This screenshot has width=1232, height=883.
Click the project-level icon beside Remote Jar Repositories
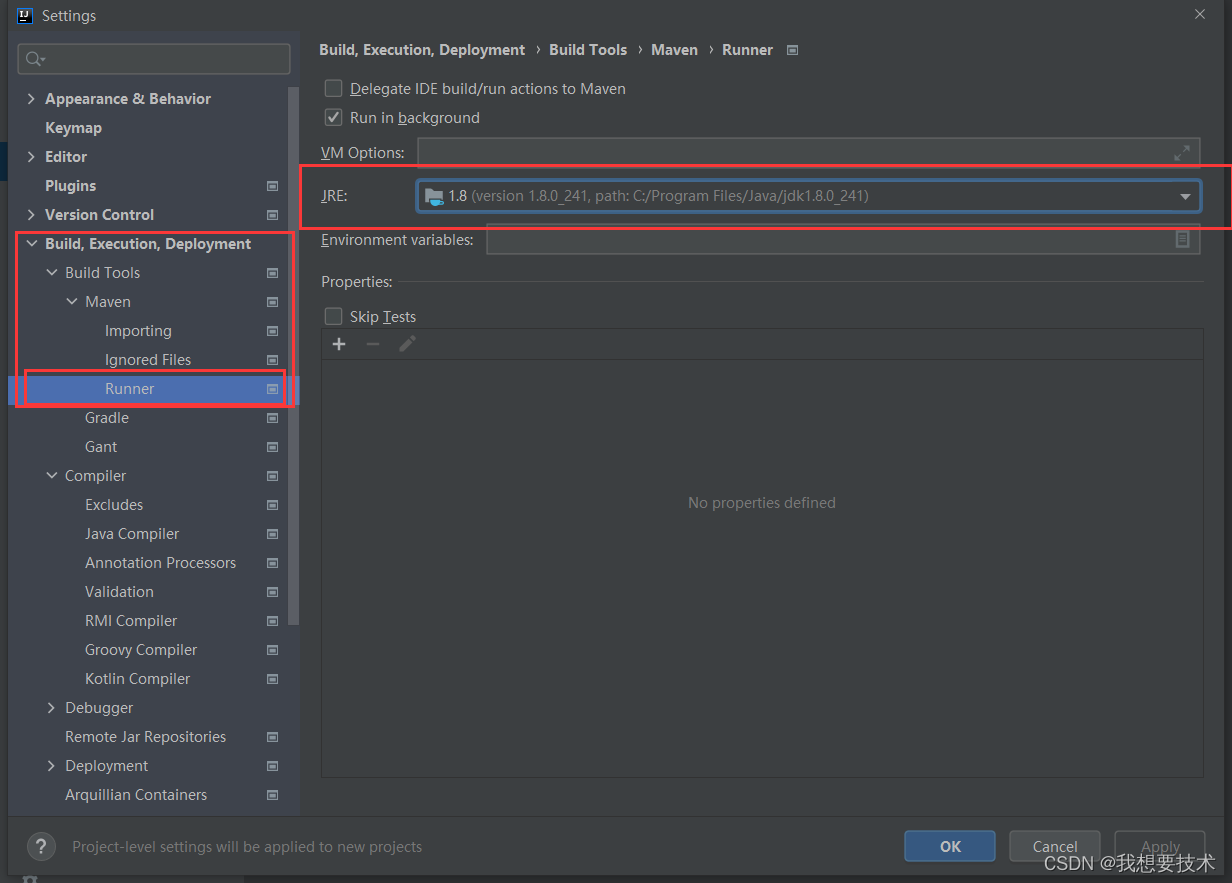coord(272,737)
